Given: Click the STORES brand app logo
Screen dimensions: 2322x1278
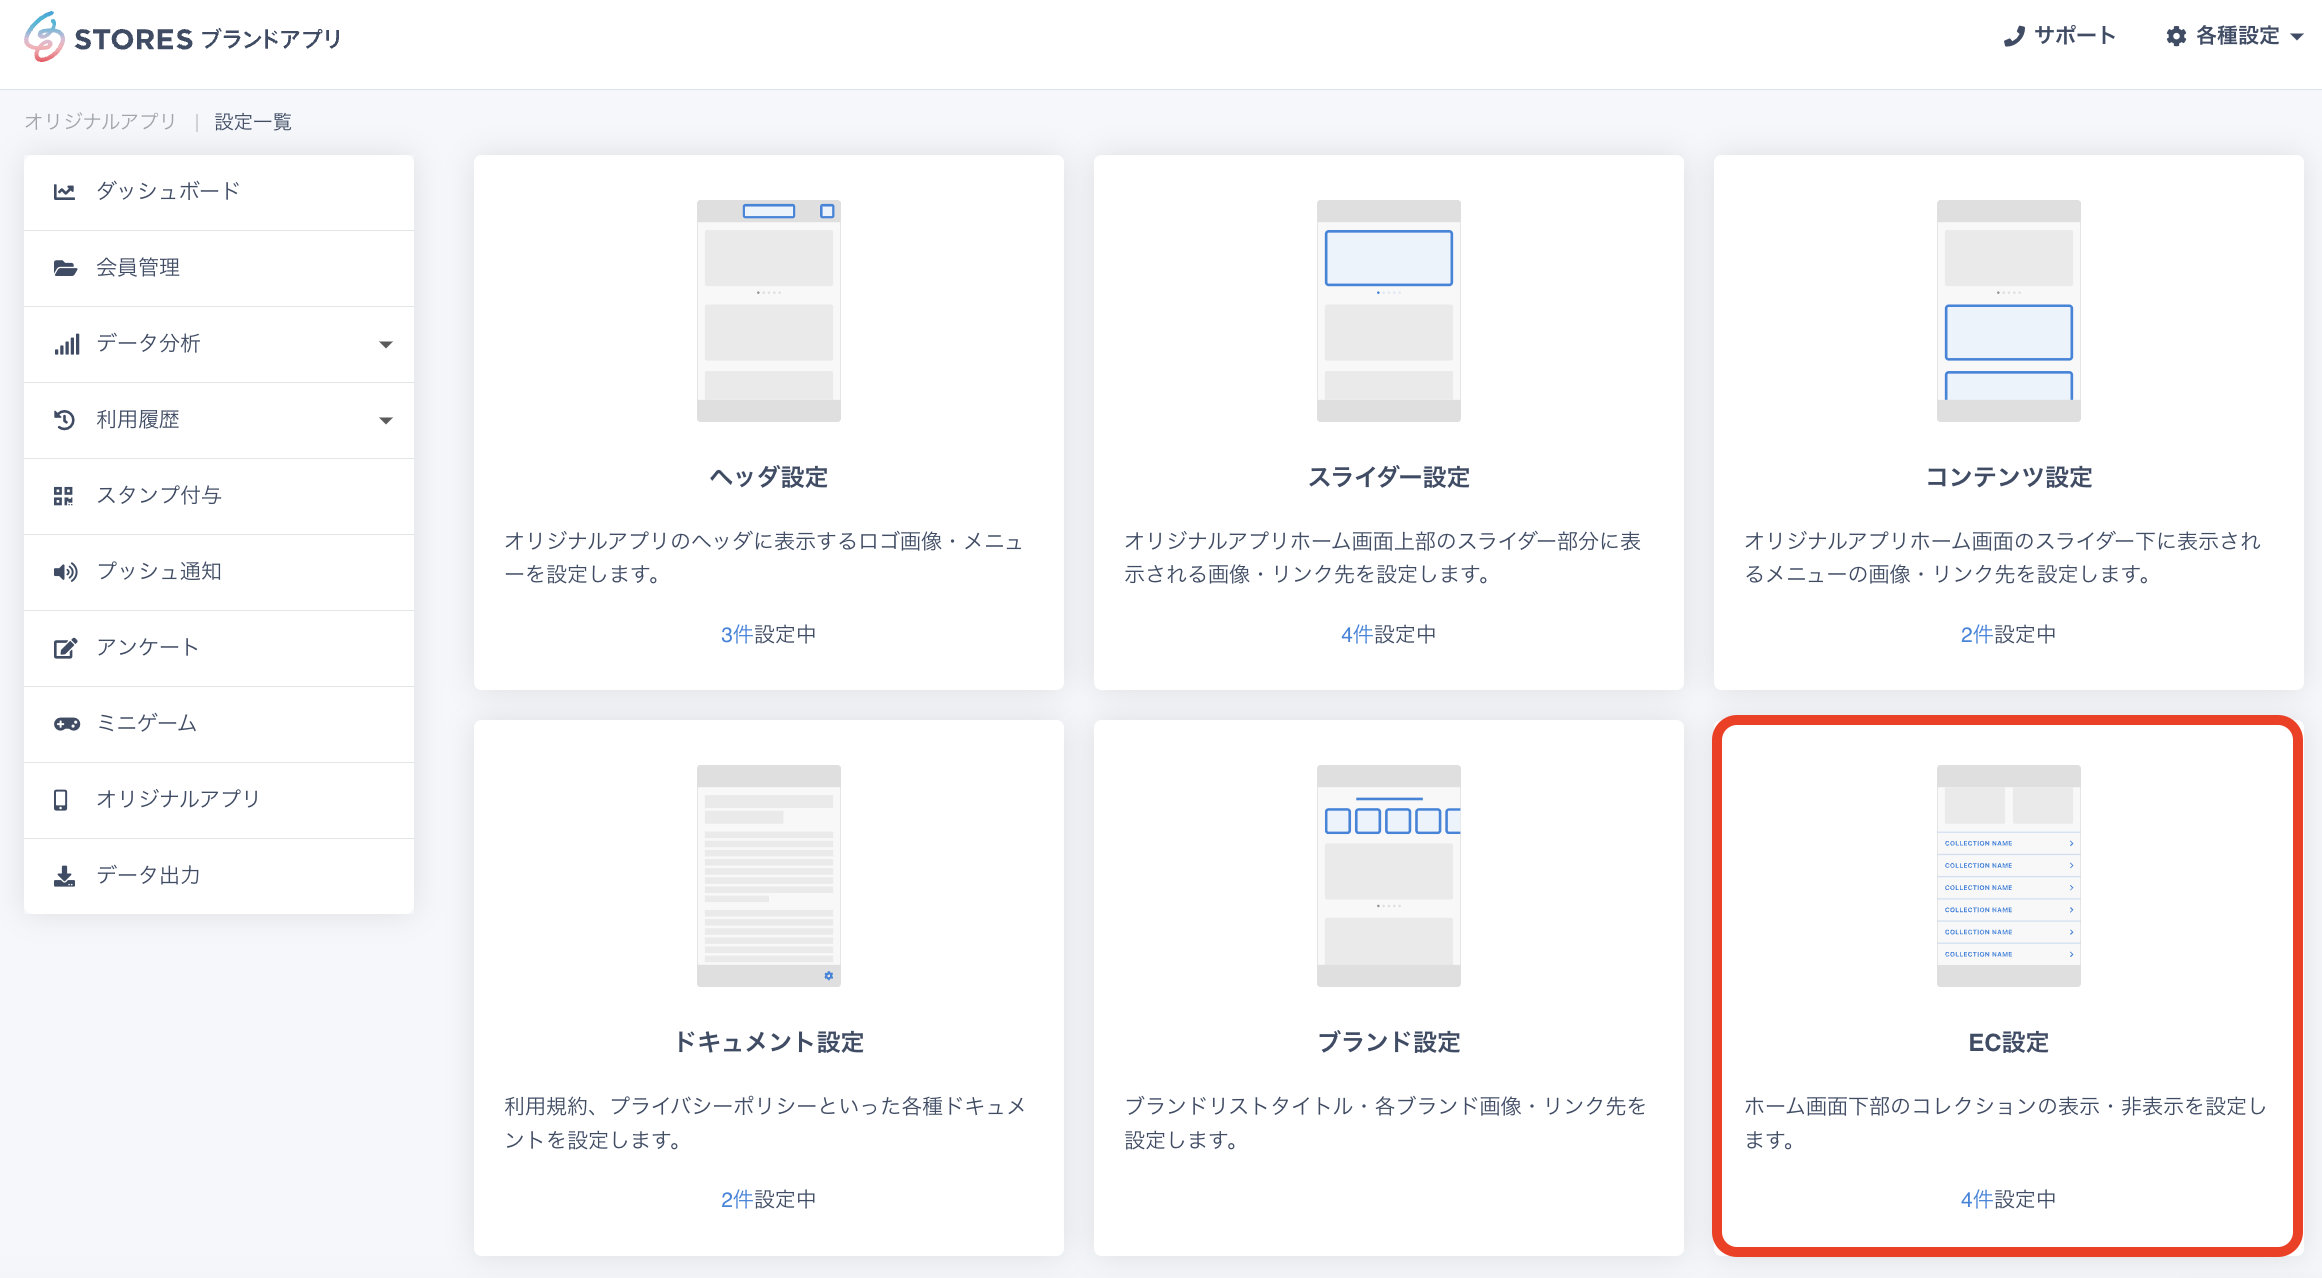Looking at the screenshot, I should click(182, 38).
